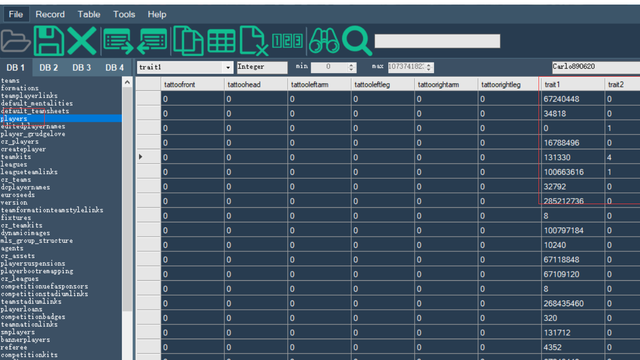Select the referee table

click(x=14, y=347)
